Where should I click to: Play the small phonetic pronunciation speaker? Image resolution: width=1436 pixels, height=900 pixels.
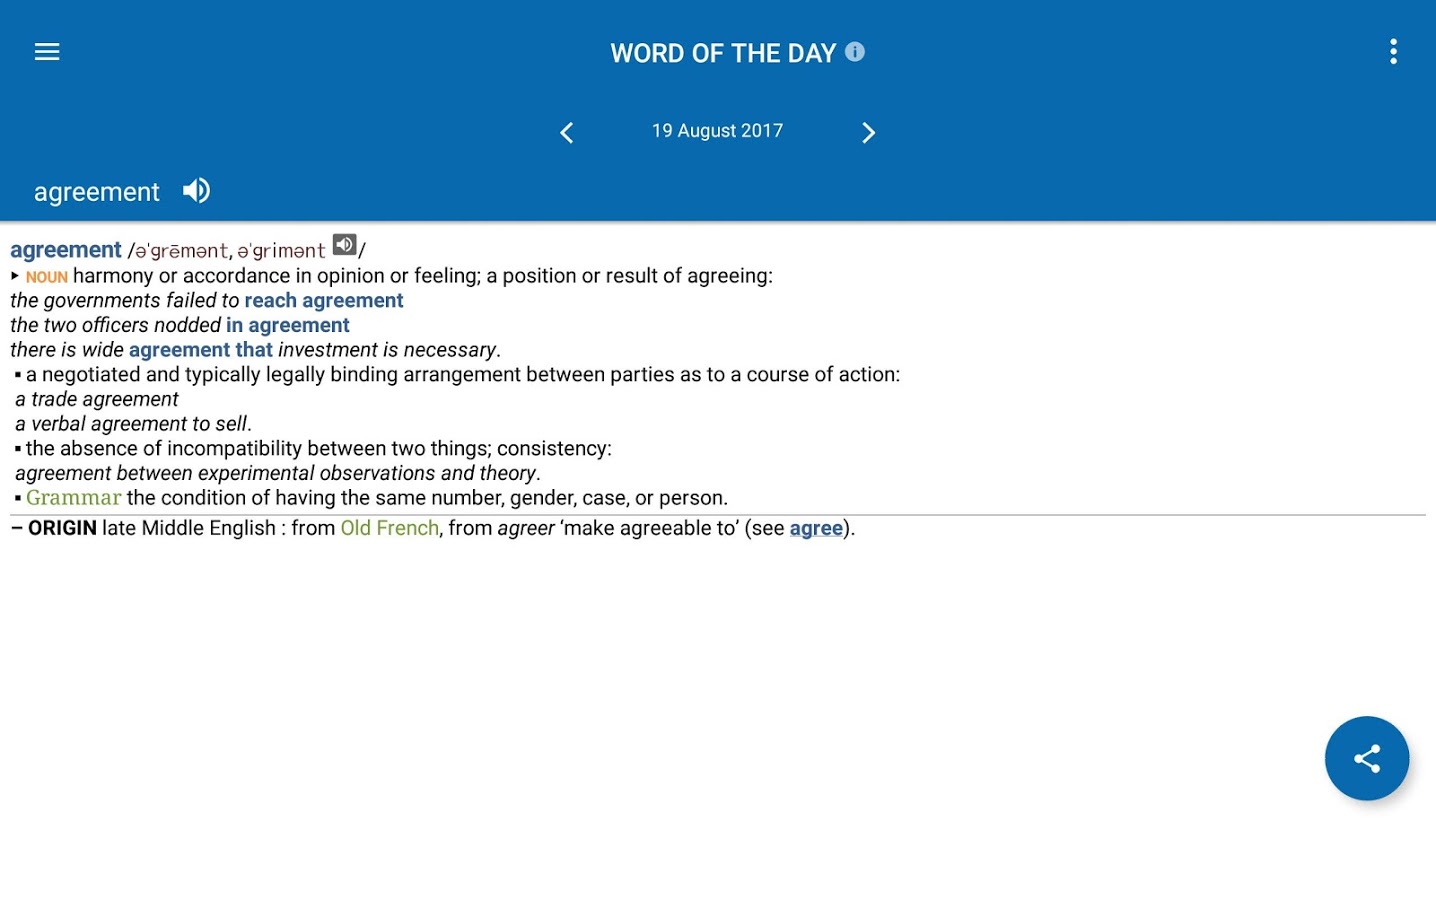click(x=344, y=245)
